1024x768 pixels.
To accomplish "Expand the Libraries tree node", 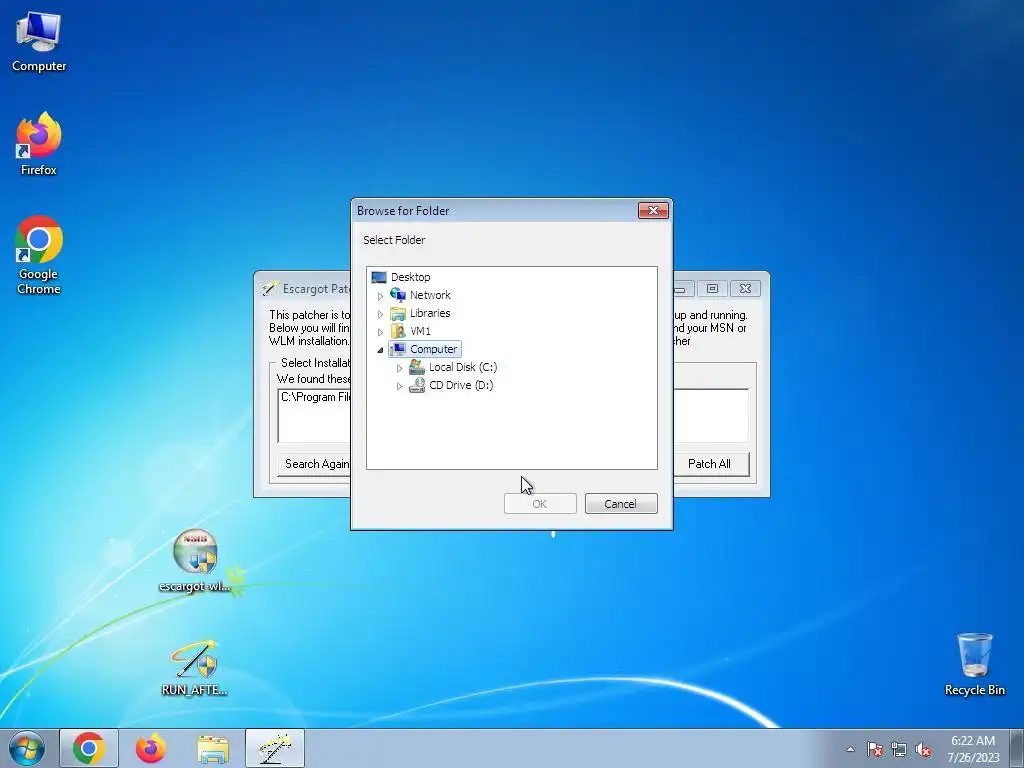I will tap(381, 314).
